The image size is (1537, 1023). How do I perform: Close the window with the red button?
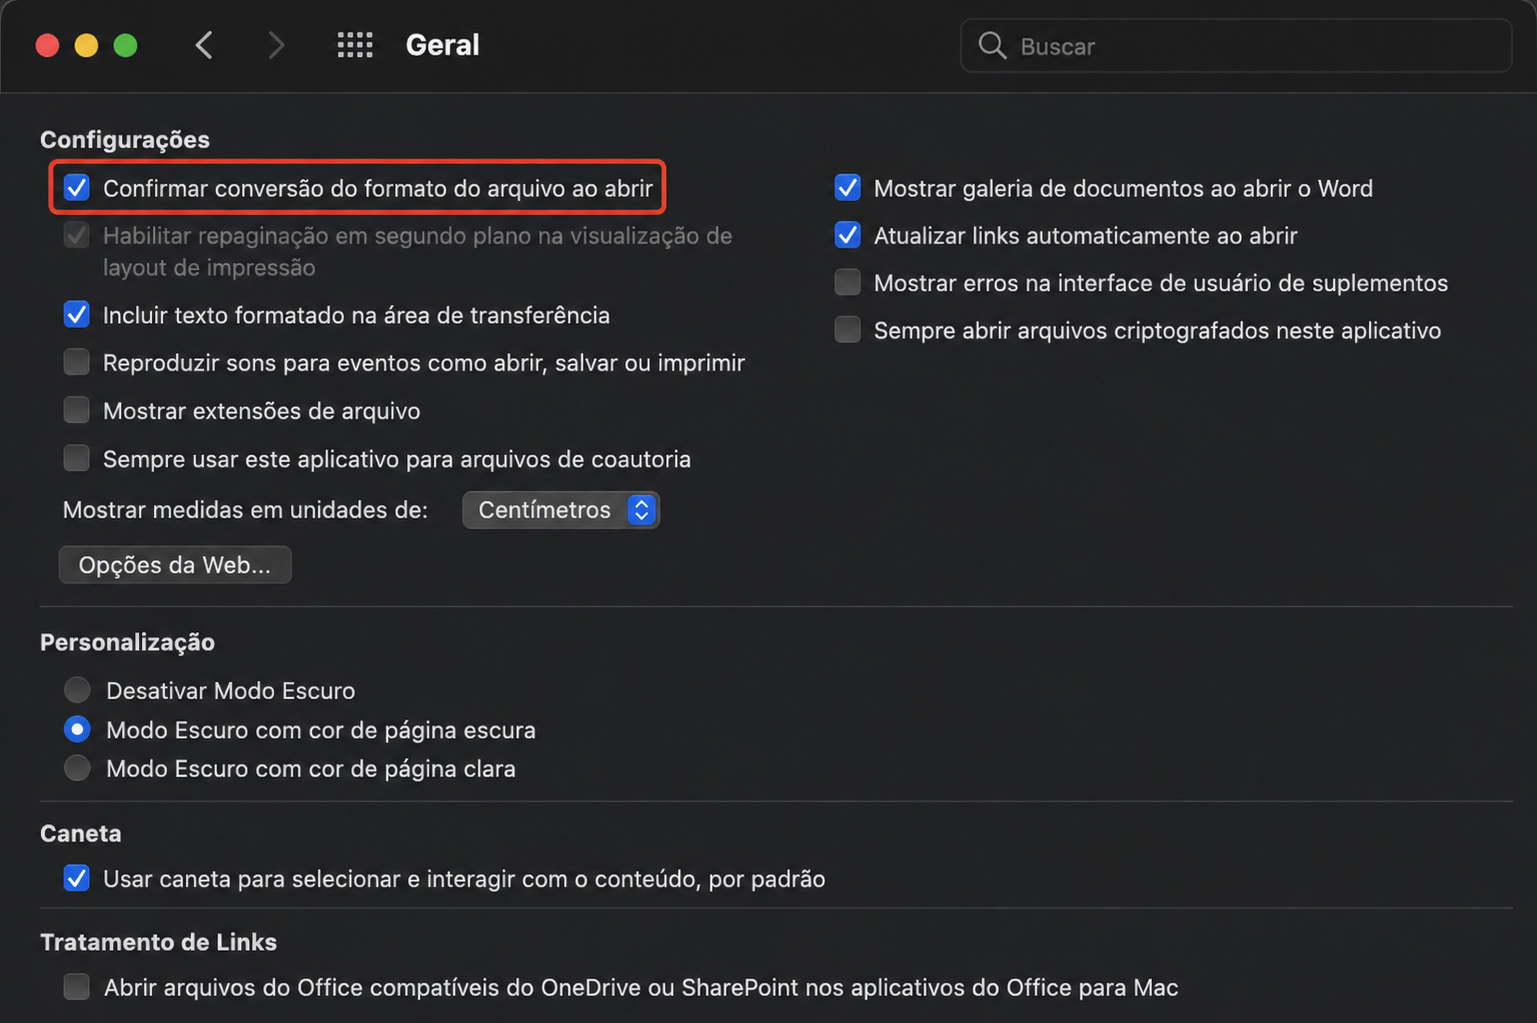click(x=47, y=45)
